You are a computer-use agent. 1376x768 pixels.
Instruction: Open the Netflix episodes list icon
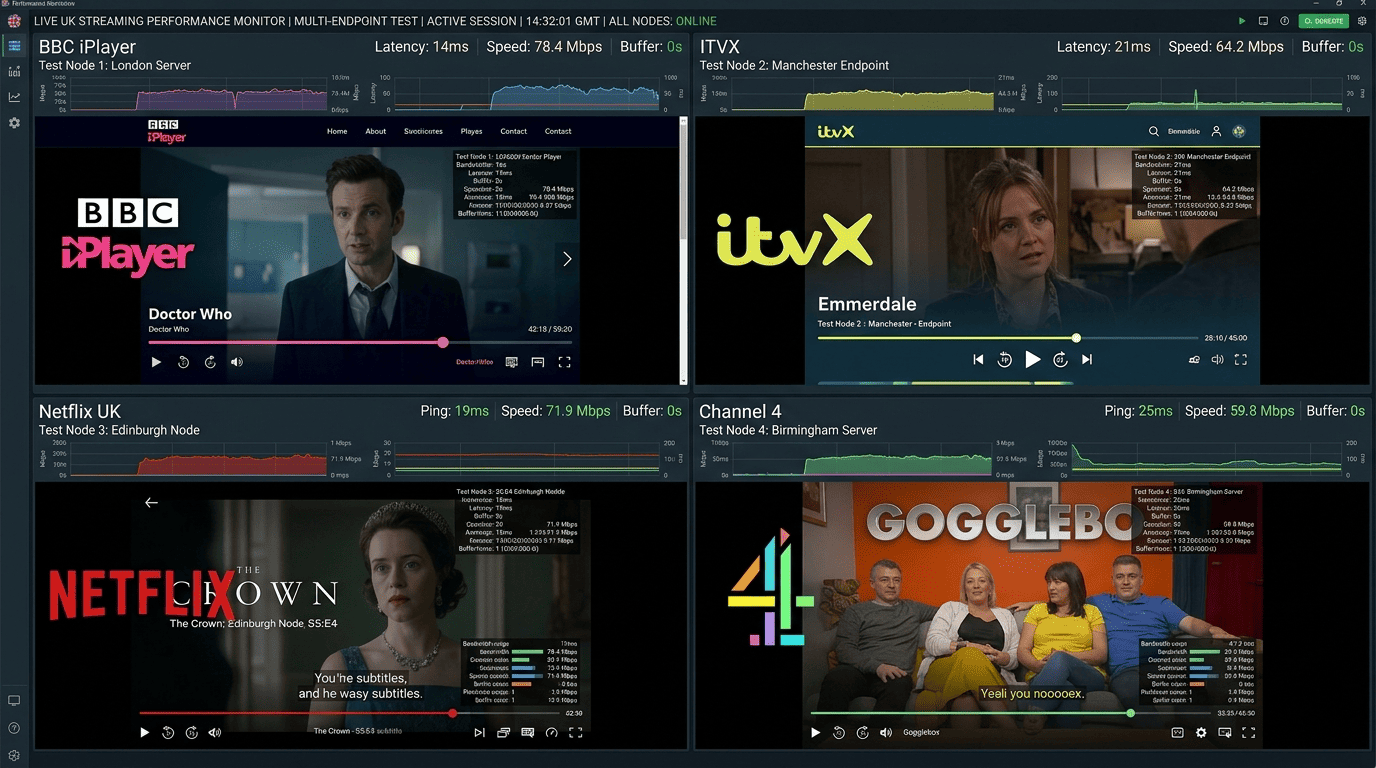pos(503,733)
